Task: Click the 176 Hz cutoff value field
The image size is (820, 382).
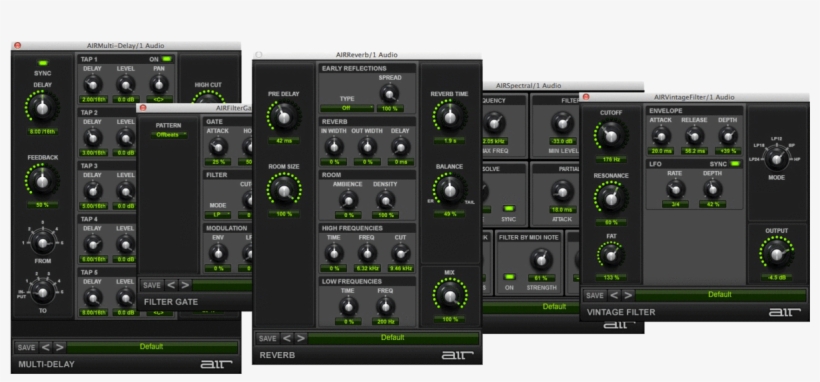Action: pyautogui.click(x=611, y=160)
